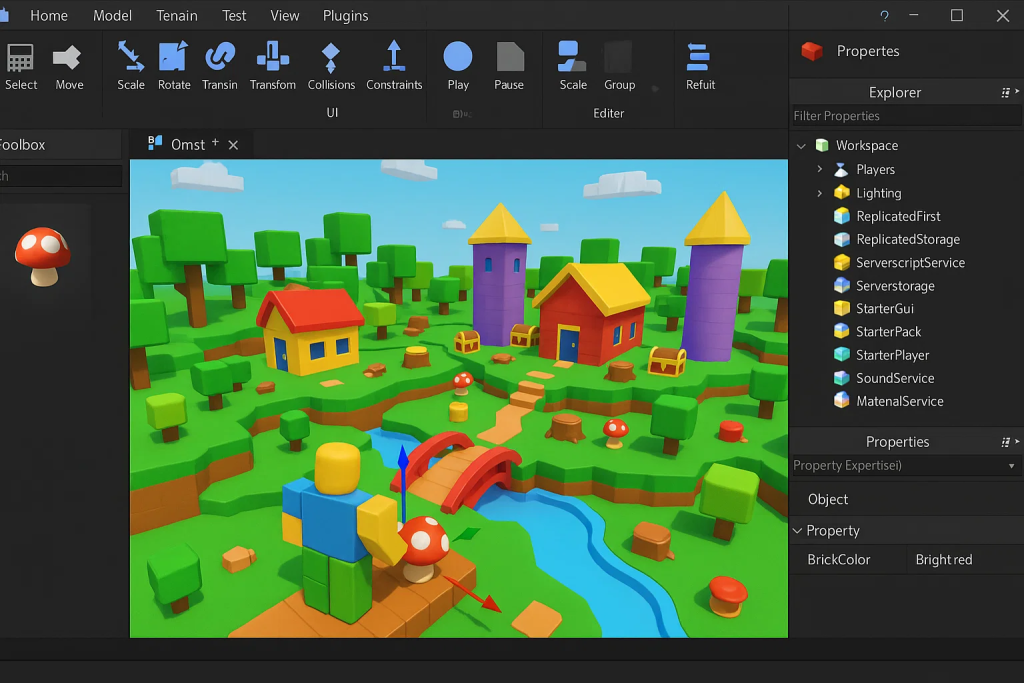Image resolution: width=1024 pixels, height=683 pixels.
Task: Open the Model menu
Action: (x=112, y=16)
